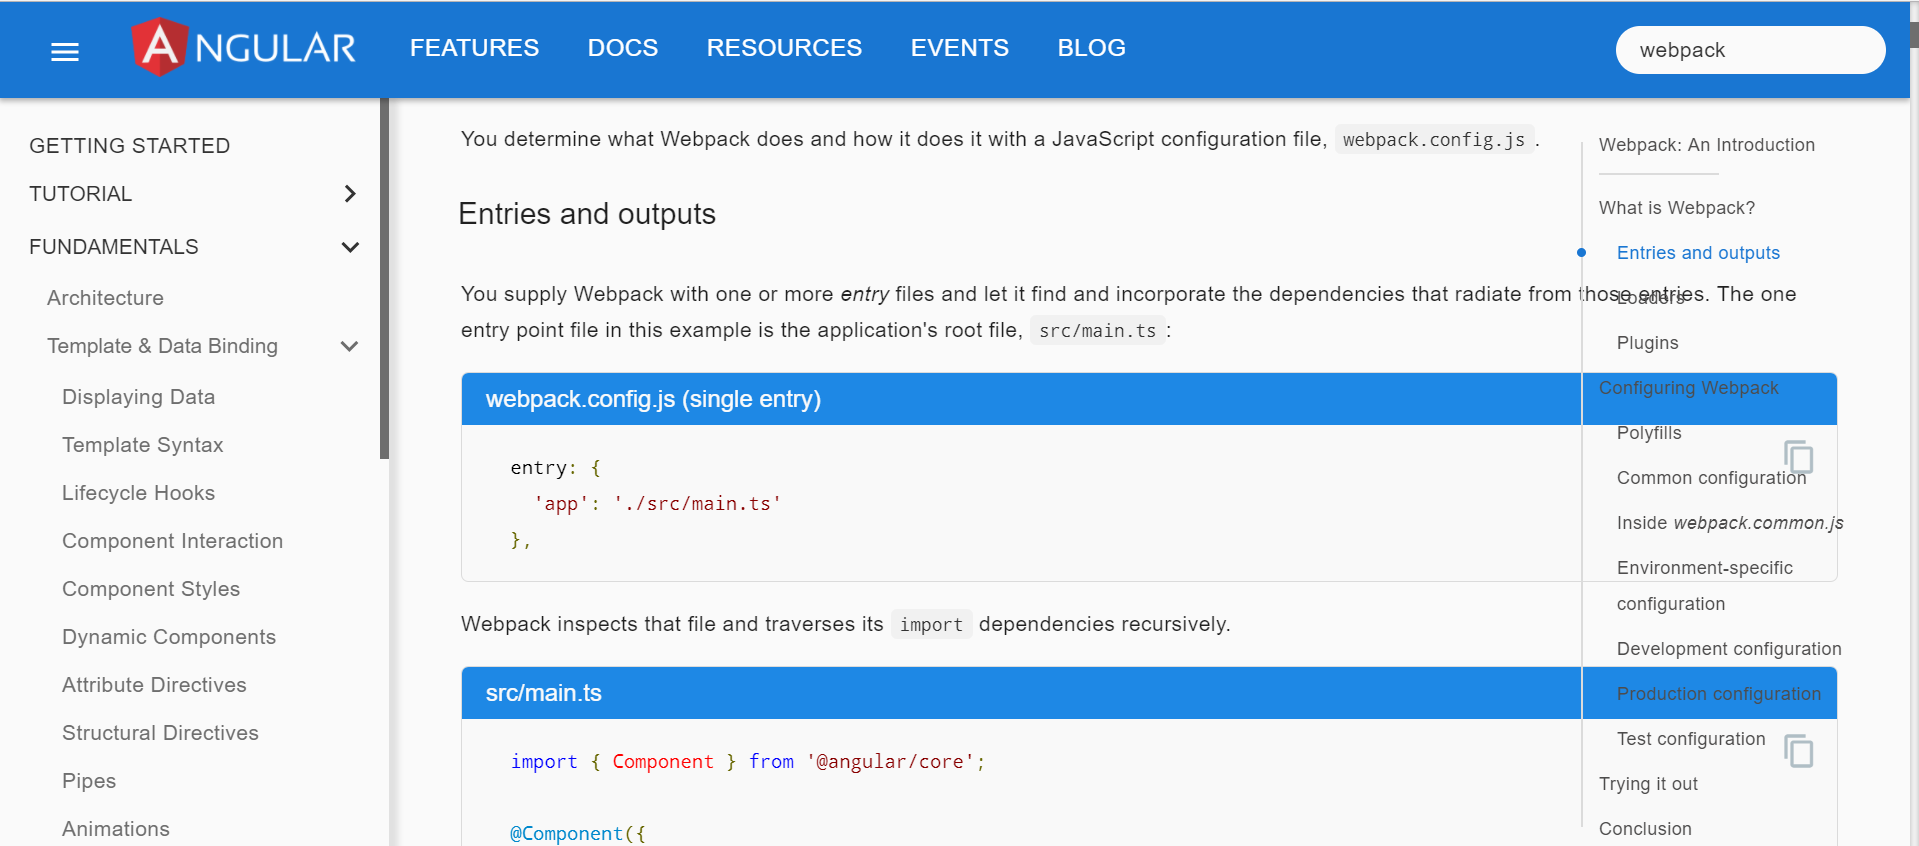Open the Docs page
Image resolution: width=1919 pixels, height=846 pixels.
623,48
